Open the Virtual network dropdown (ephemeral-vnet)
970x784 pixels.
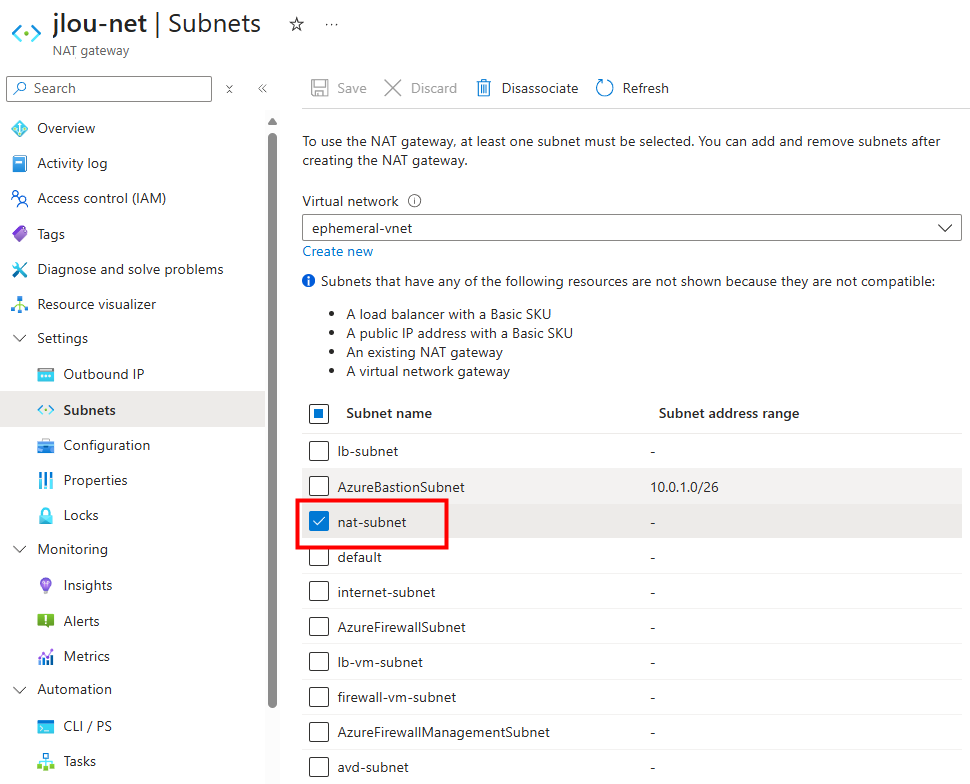[x=632, y=228]
